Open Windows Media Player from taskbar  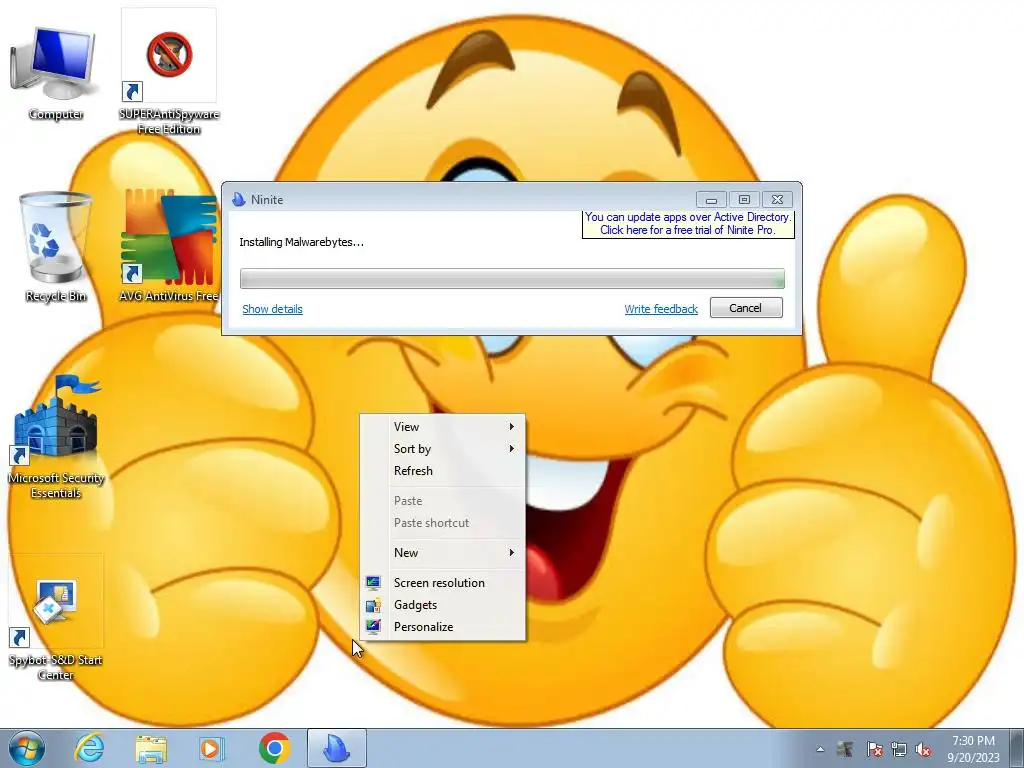211,748
